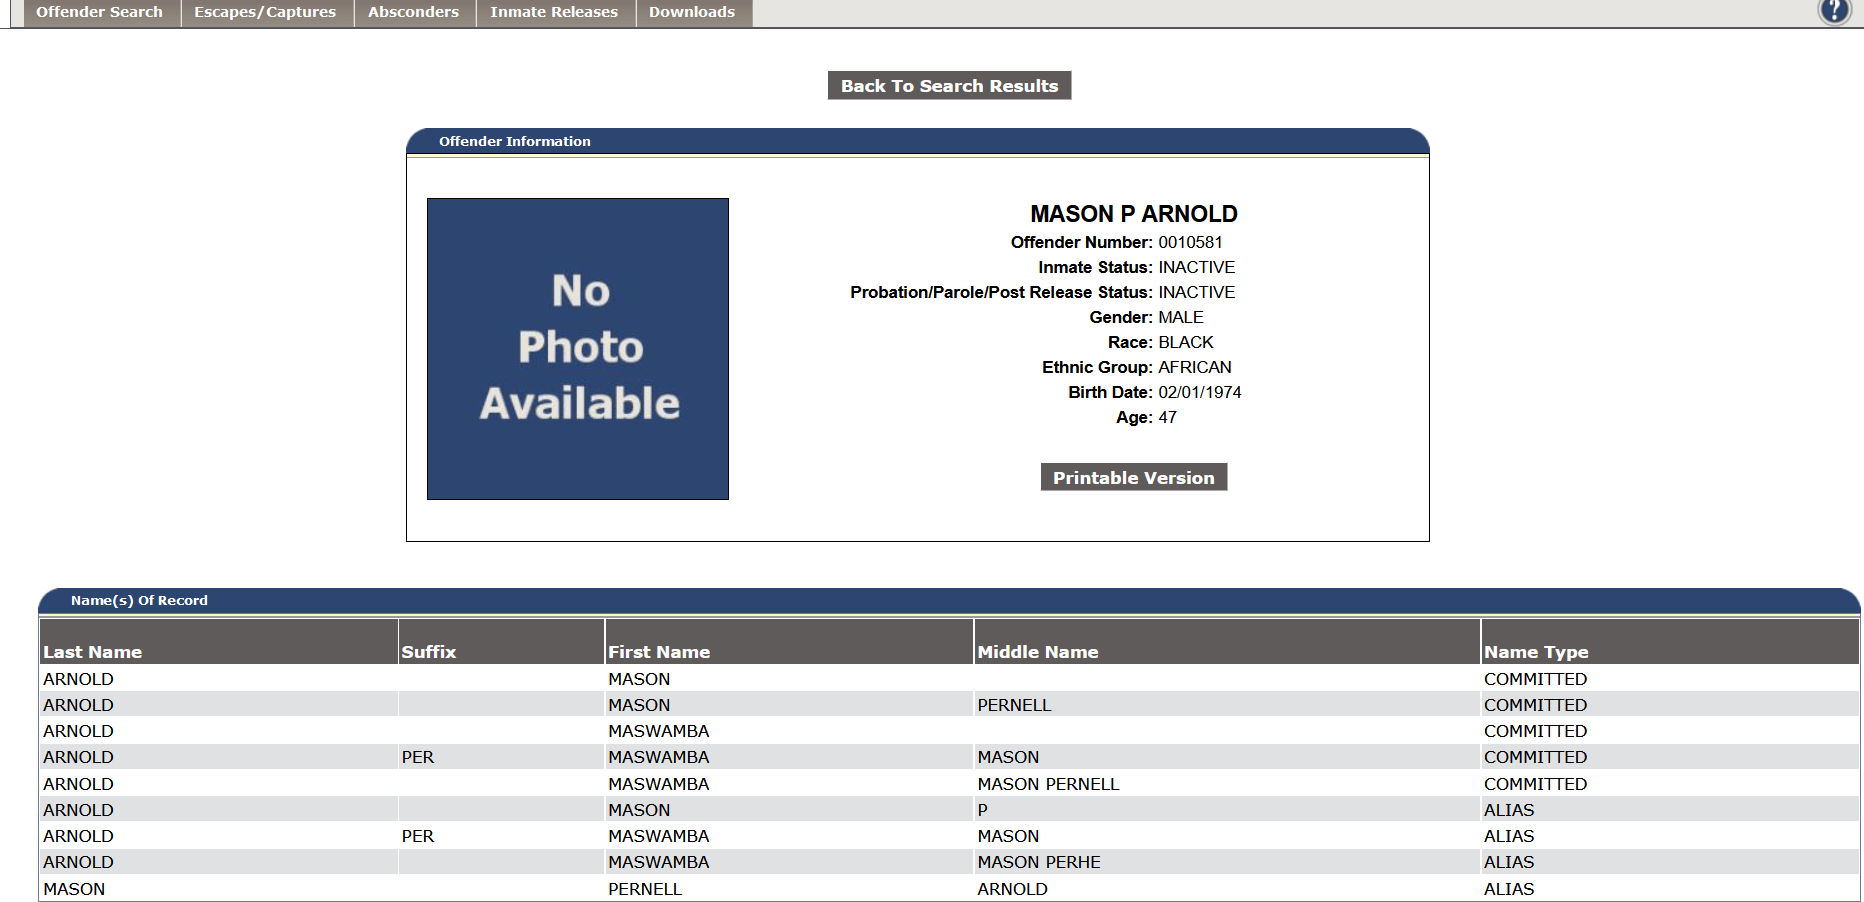Select the row with last name MASON
Screen dimensions: 1864x902
[x=74, y=889]
